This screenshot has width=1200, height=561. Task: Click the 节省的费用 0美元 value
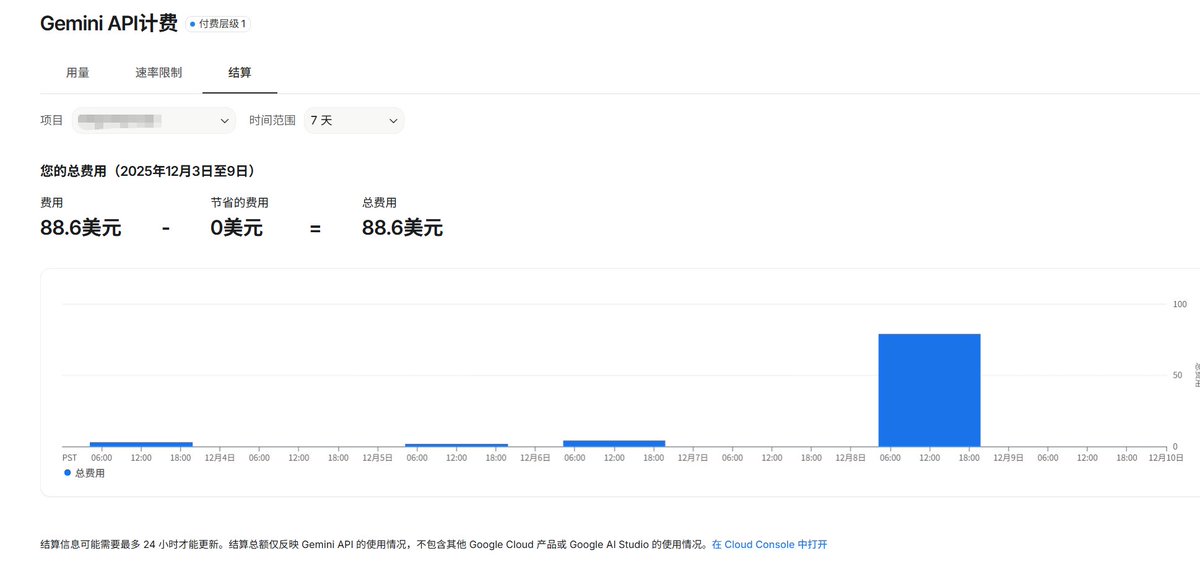236,228
